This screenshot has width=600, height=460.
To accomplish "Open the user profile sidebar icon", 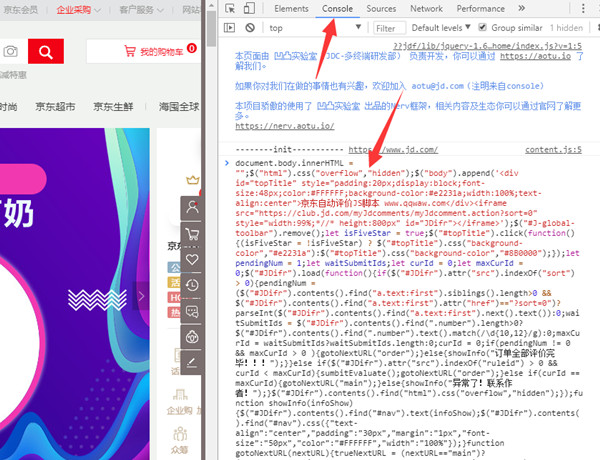I will click(x=193, y=208).
